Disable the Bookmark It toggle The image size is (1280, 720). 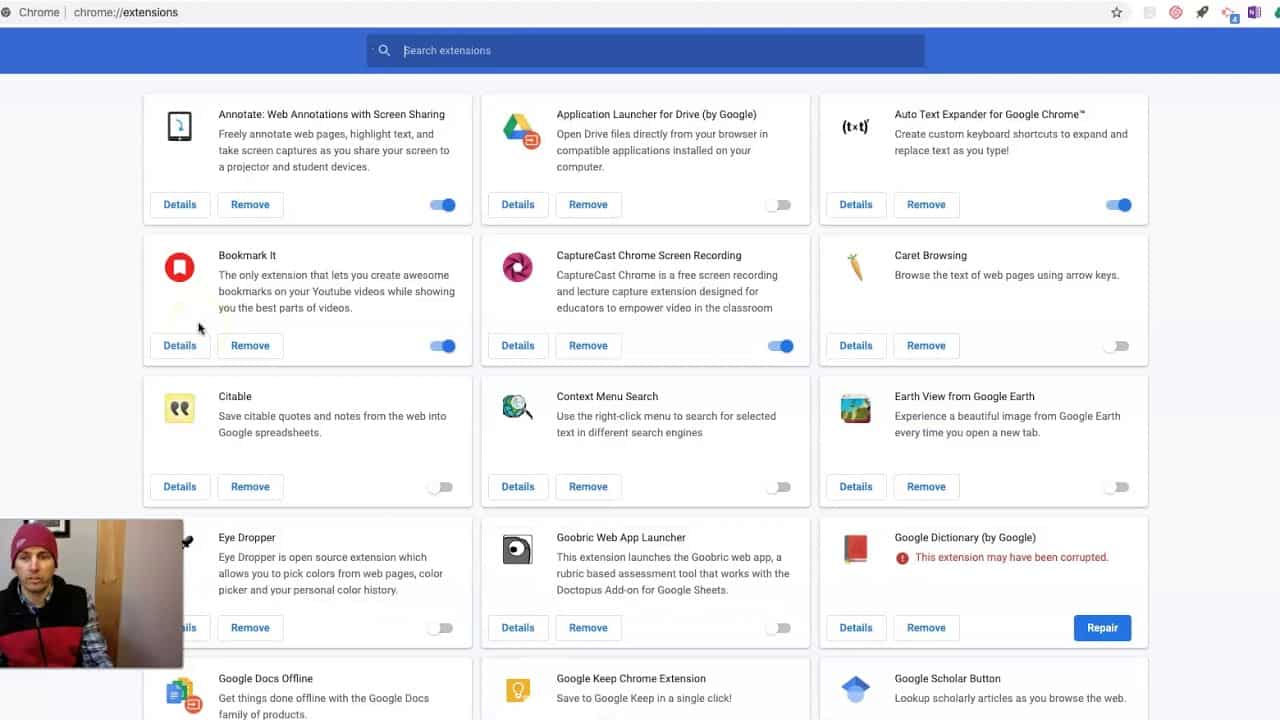coord(442,346)
